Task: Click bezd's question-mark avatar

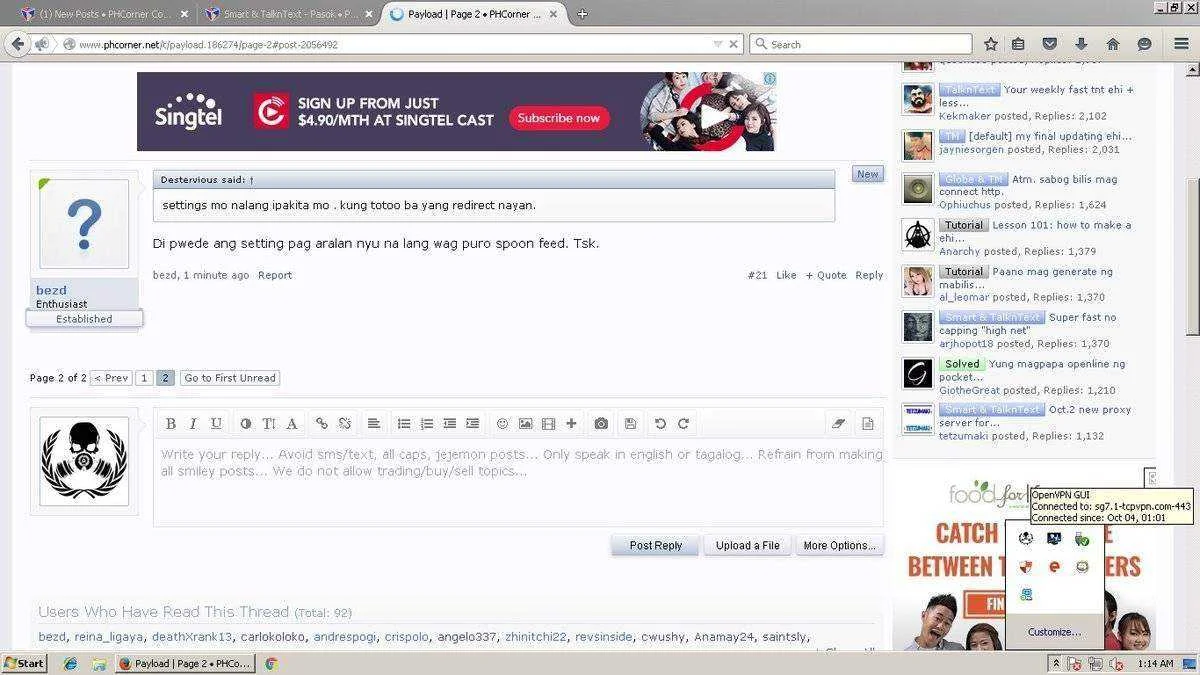Action: click(84, 224)
